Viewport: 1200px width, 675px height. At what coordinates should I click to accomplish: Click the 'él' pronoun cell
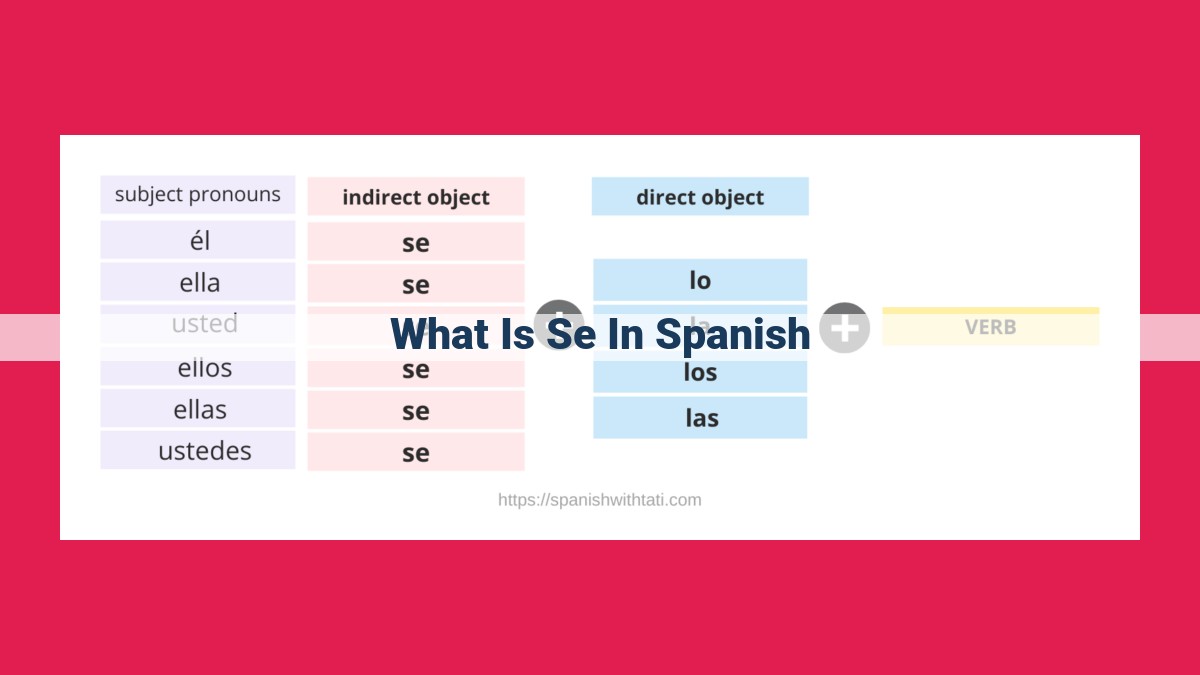(x=198, y=240)
